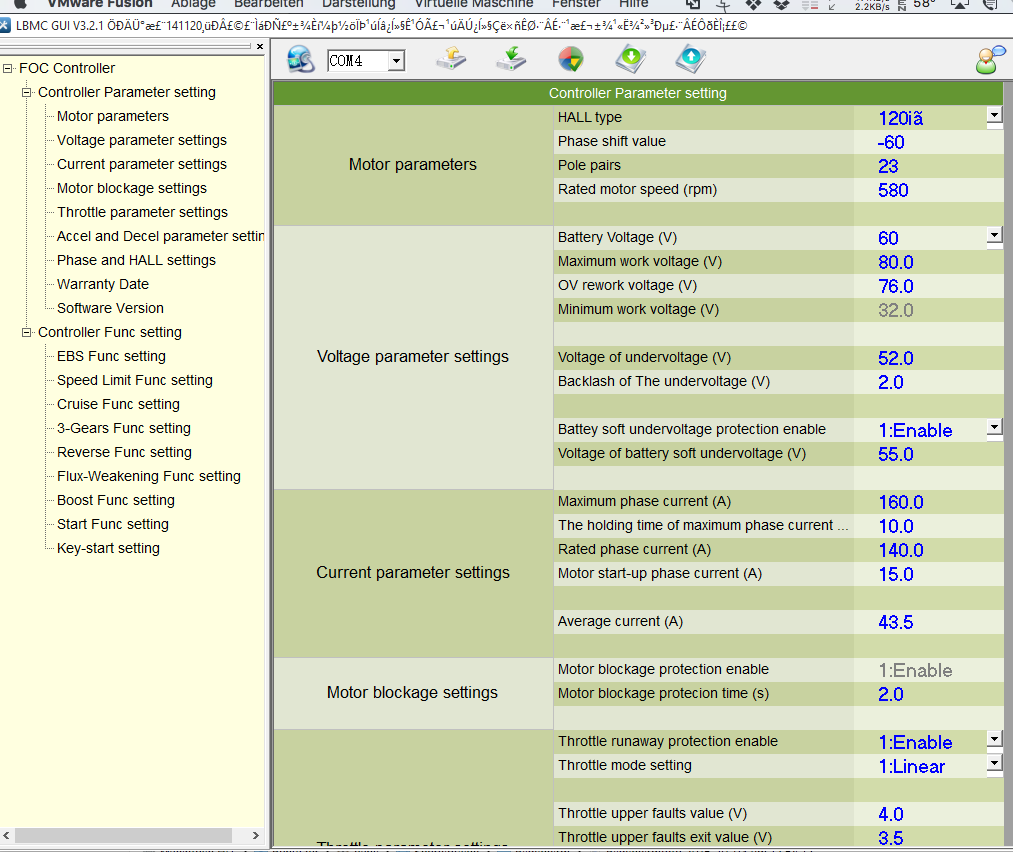Screen dimensions: 1013x852
Task: Click the user chat bubble icon
Action: click(x=990, y=60)
